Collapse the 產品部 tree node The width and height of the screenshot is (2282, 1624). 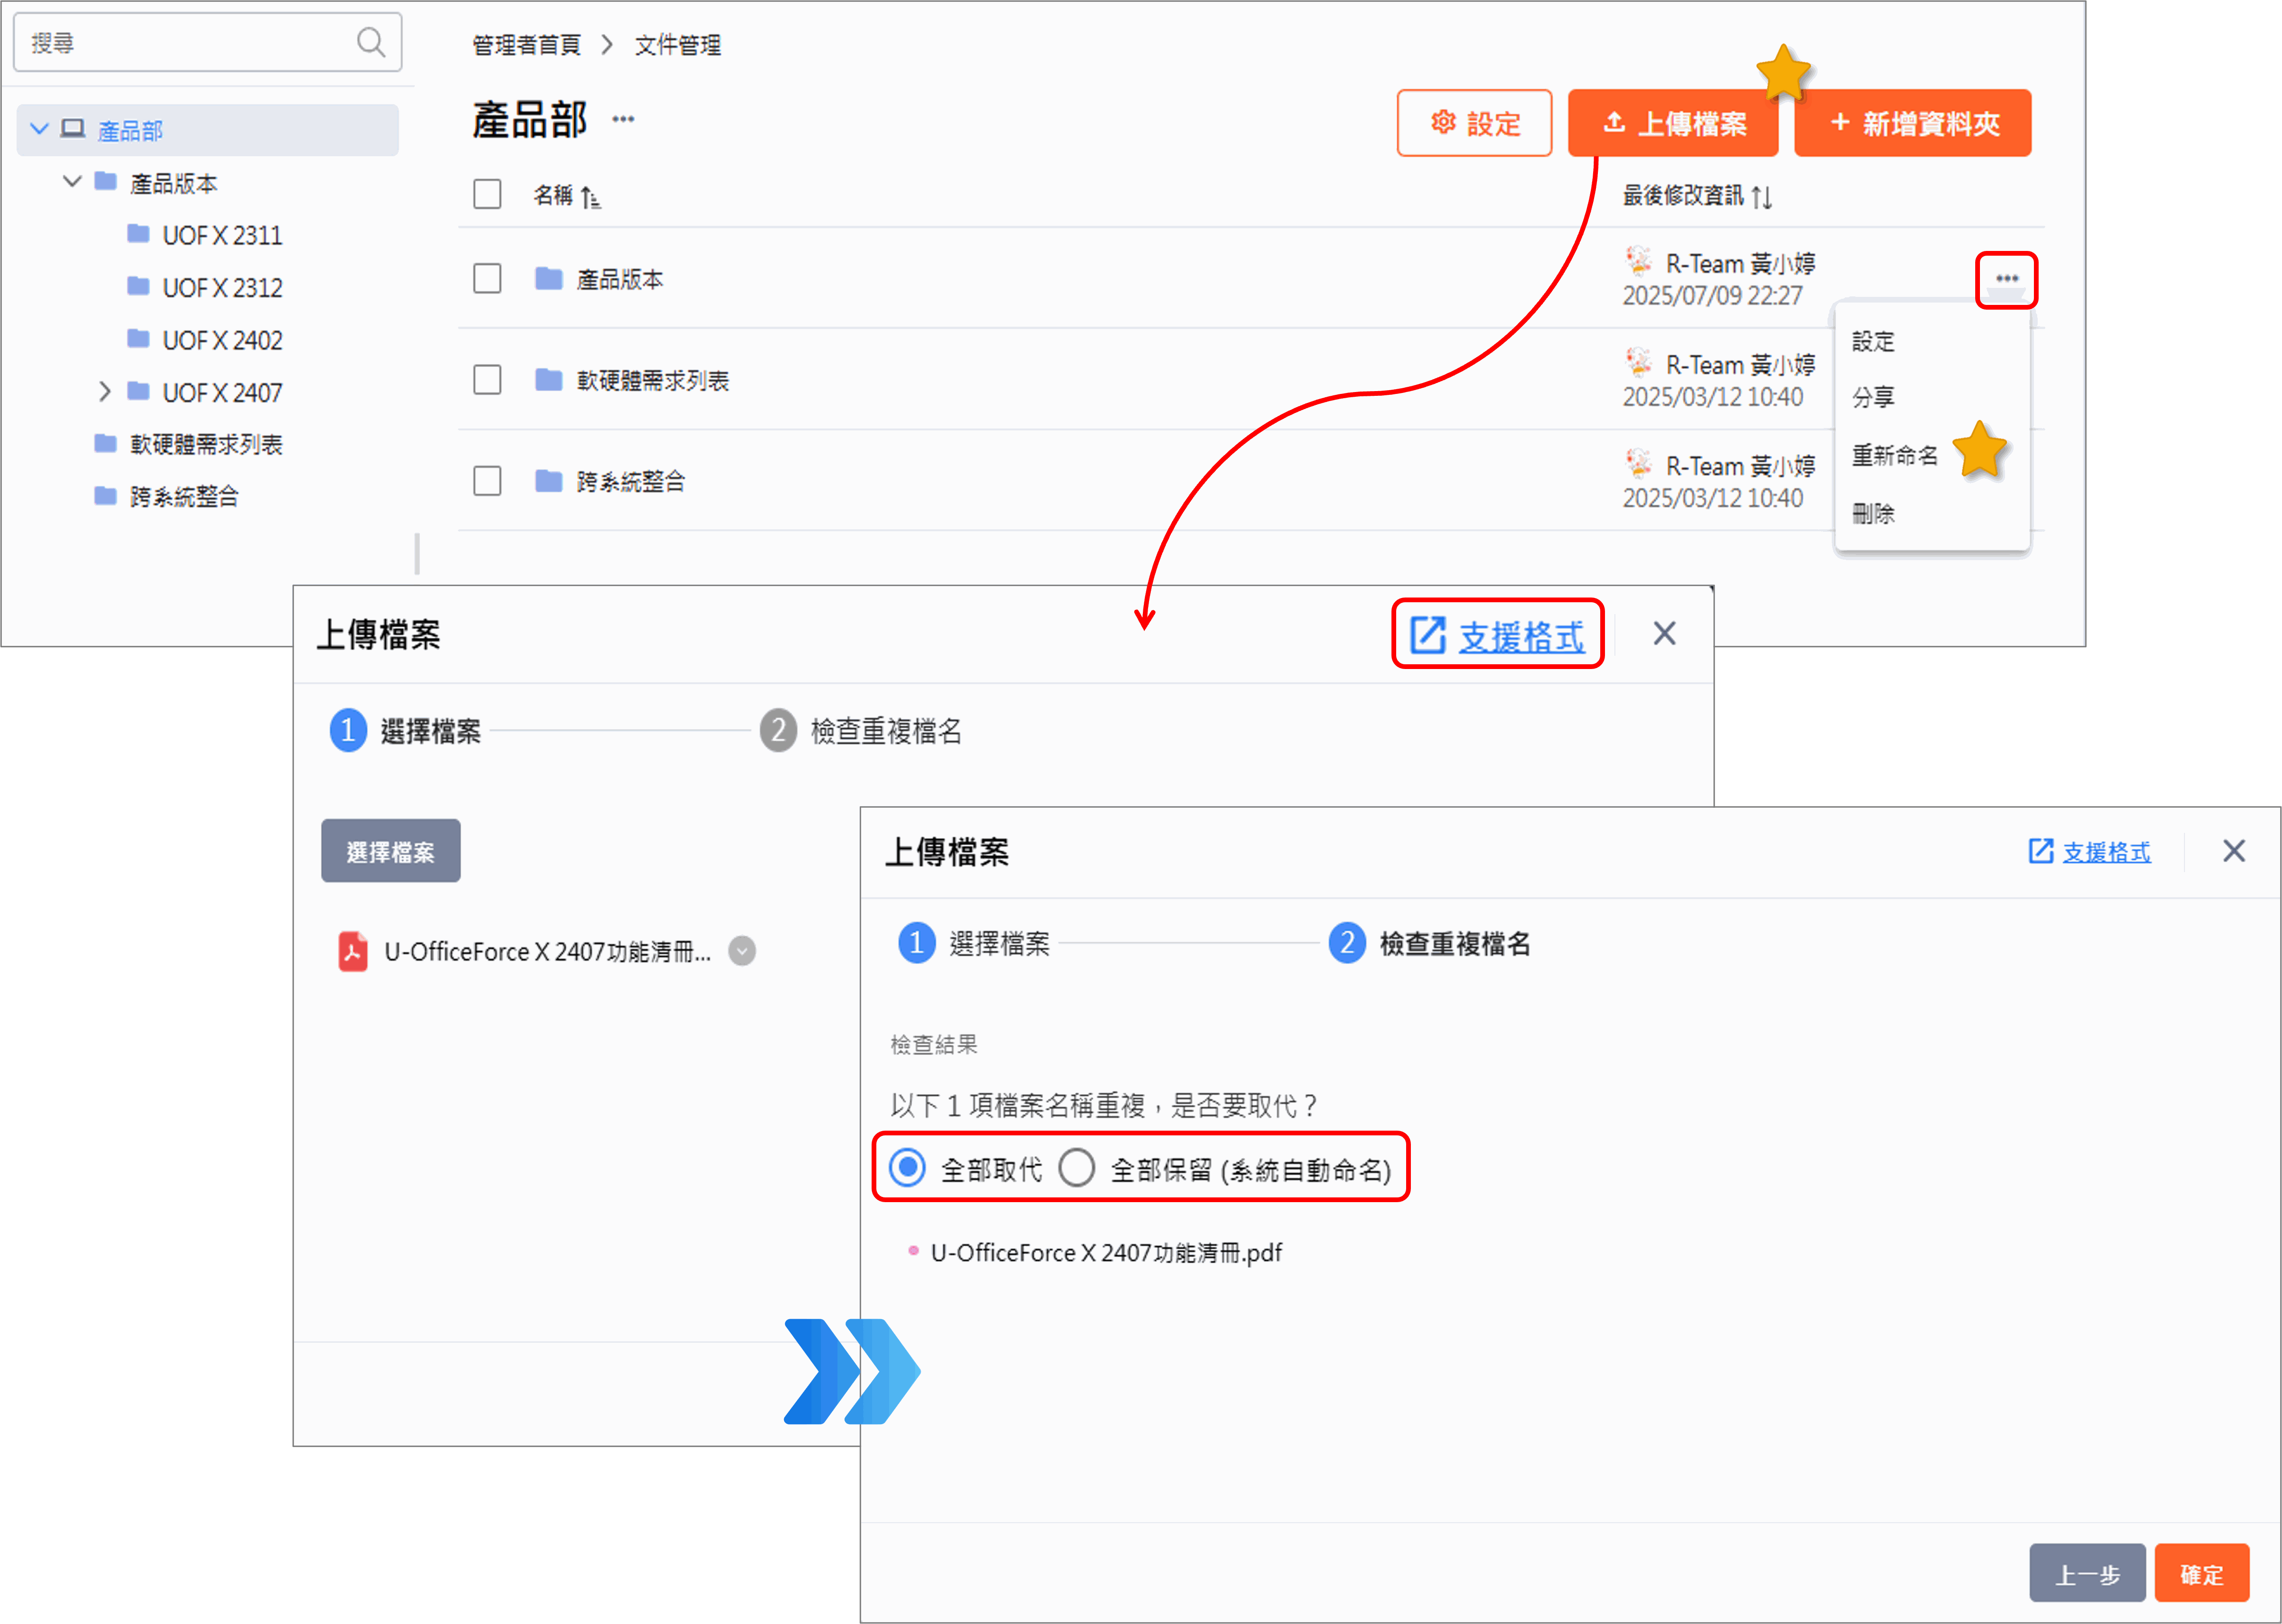click(39, 129)
